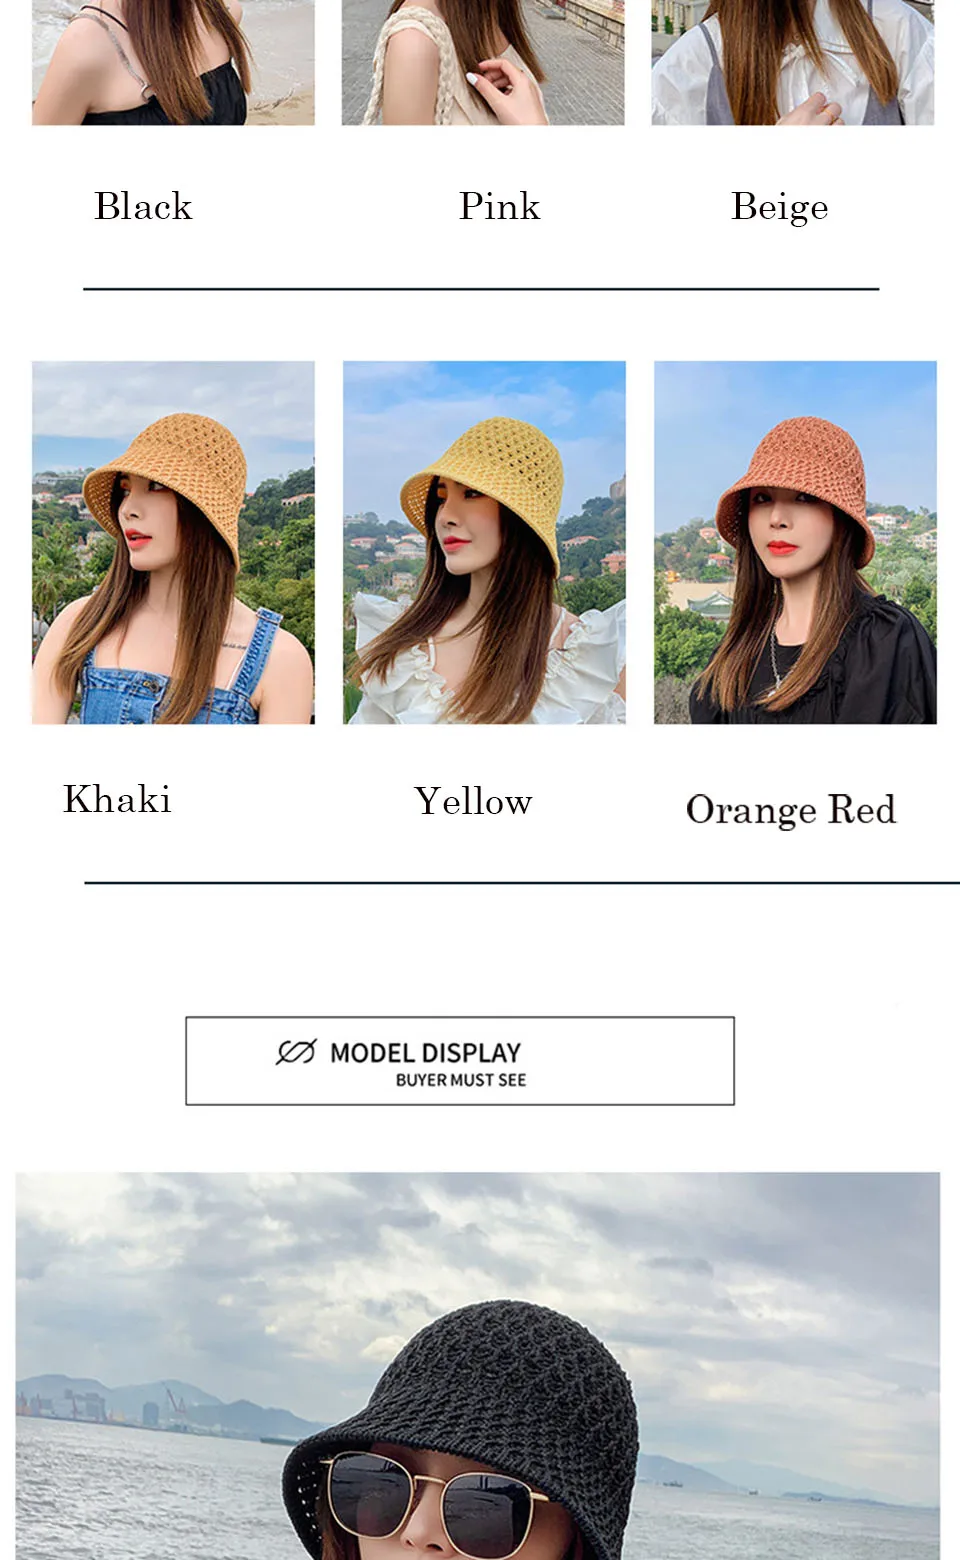The height and width of the screenshot is (1560, 960).
Task: Select the Beige color label
Action: click(x=780, y=207)
